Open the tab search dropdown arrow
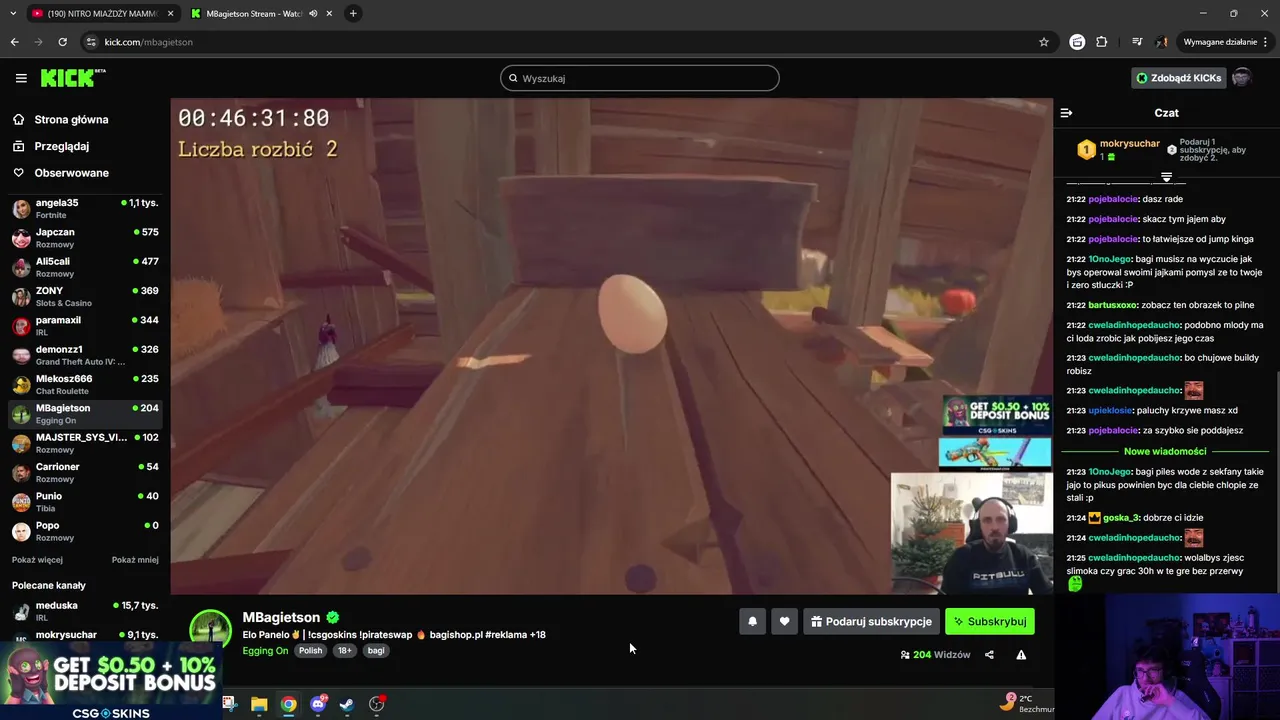Image resolution: width=1280 pixels, height=720 pixels. 12,13
